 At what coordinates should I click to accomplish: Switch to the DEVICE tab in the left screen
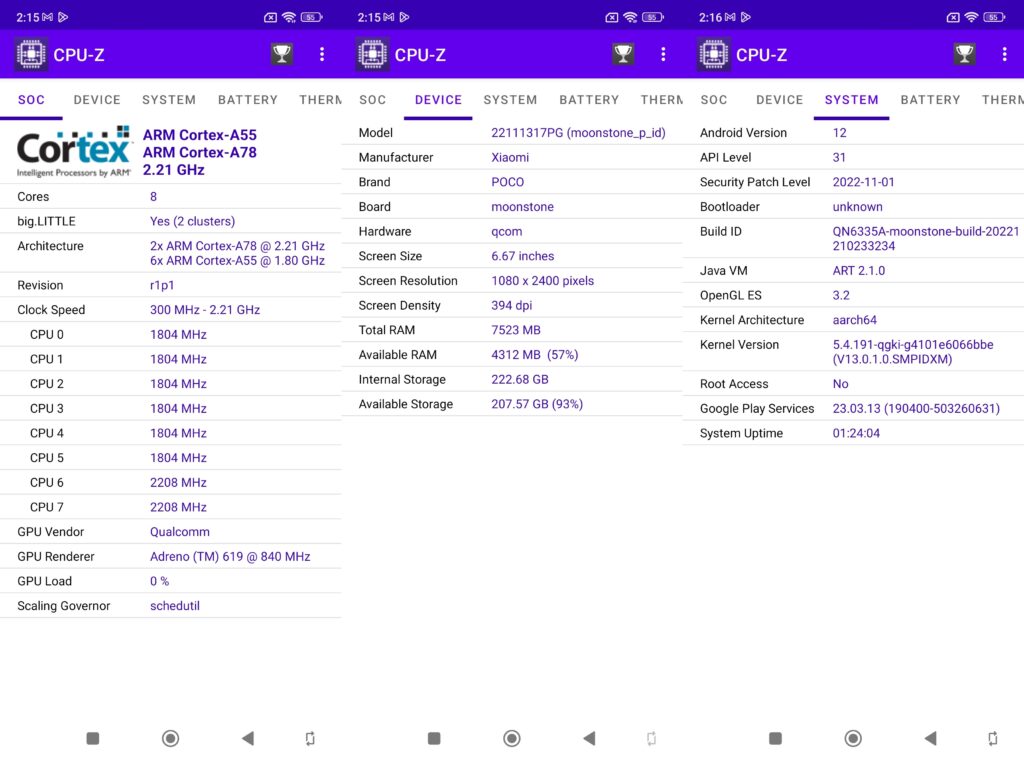point(97,100)
